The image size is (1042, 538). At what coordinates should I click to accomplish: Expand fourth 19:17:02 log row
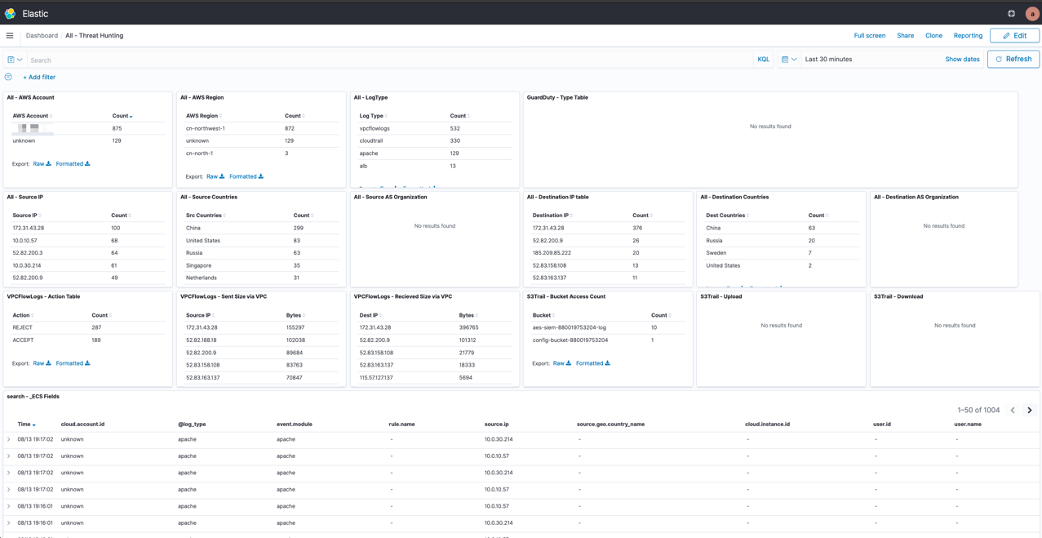click(9, 489)
